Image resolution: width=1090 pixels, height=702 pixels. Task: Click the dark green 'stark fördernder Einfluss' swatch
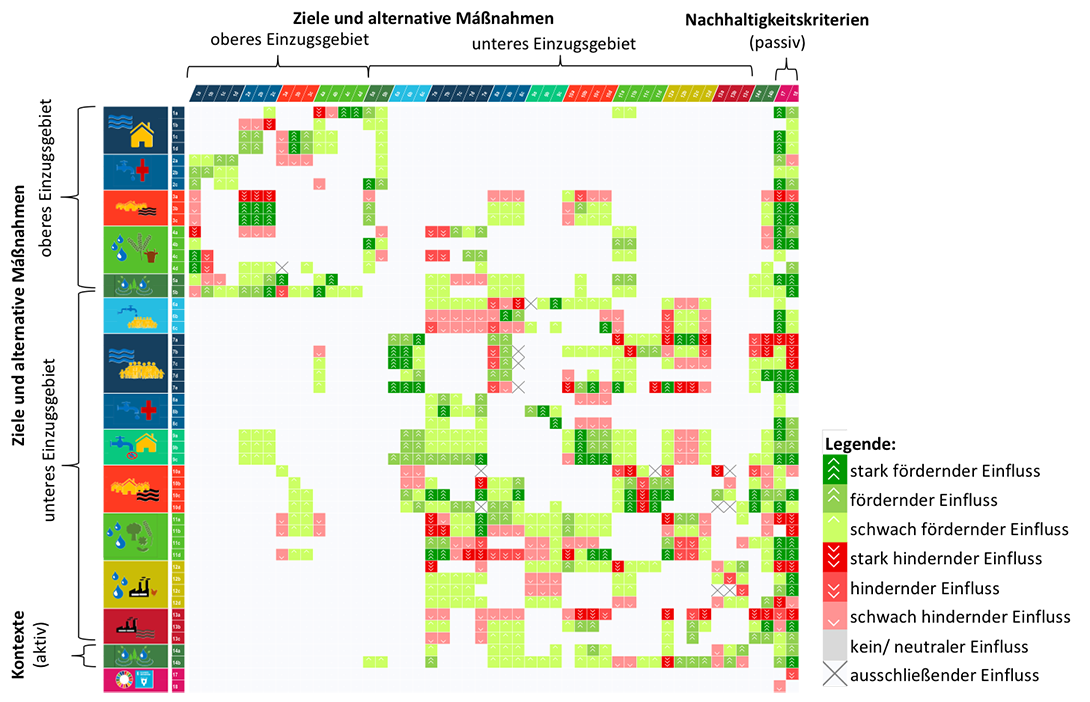829,470
